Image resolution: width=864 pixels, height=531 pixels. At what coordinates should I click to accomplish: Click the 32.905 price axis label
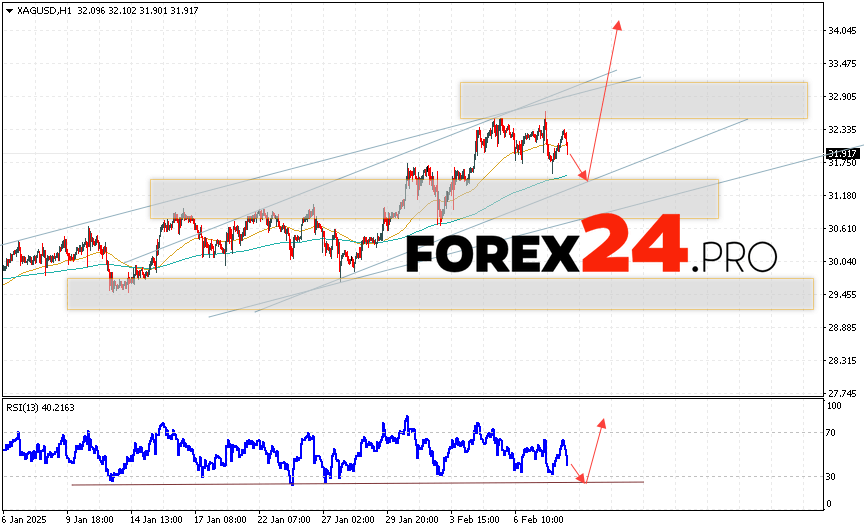click(x=843, y=97)
